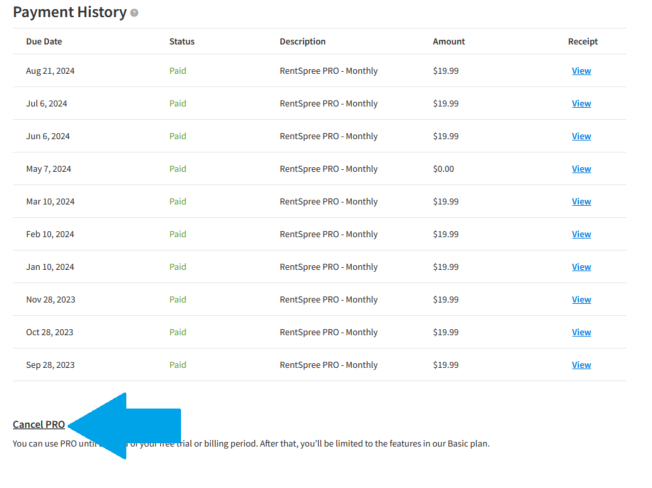The width and height of the screenshot is (652, 488).
Task: View receipt for Jul 6, 2024 payment
Action: [x=581, y=104]
